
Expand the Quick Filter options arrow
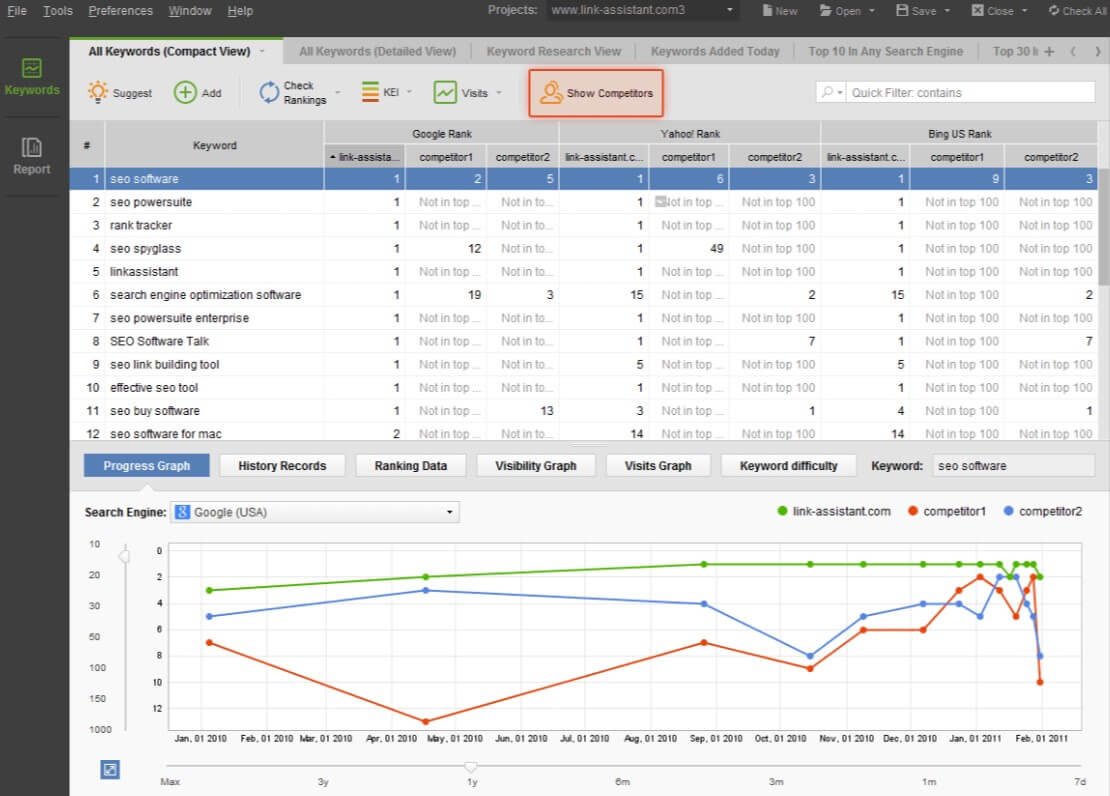840,93
